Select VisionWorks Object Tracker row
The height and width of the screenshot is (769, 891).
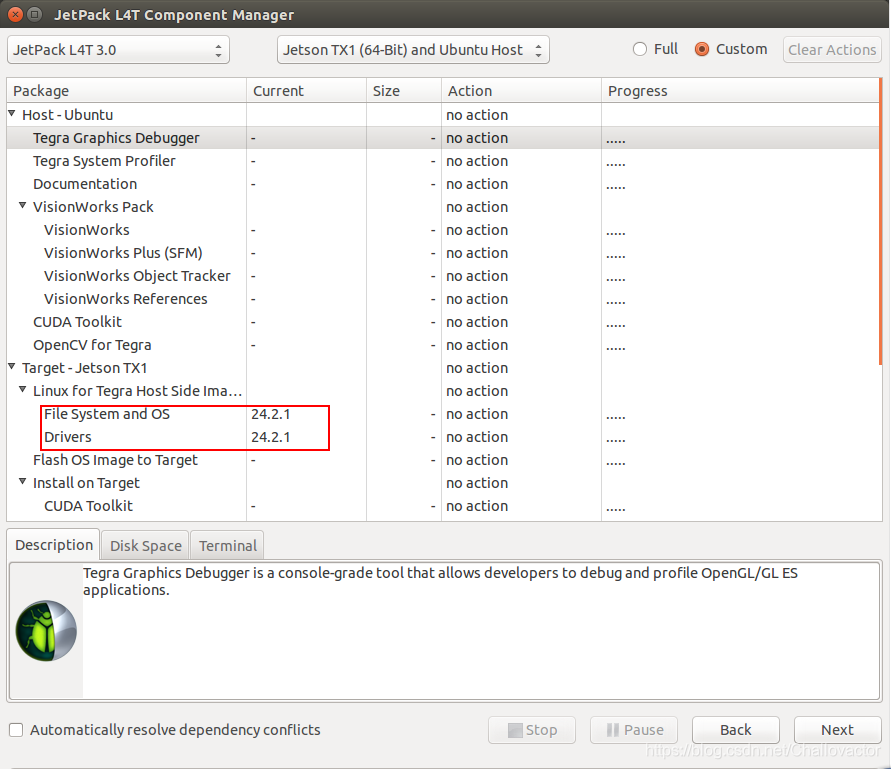click(x=443, y=276)
